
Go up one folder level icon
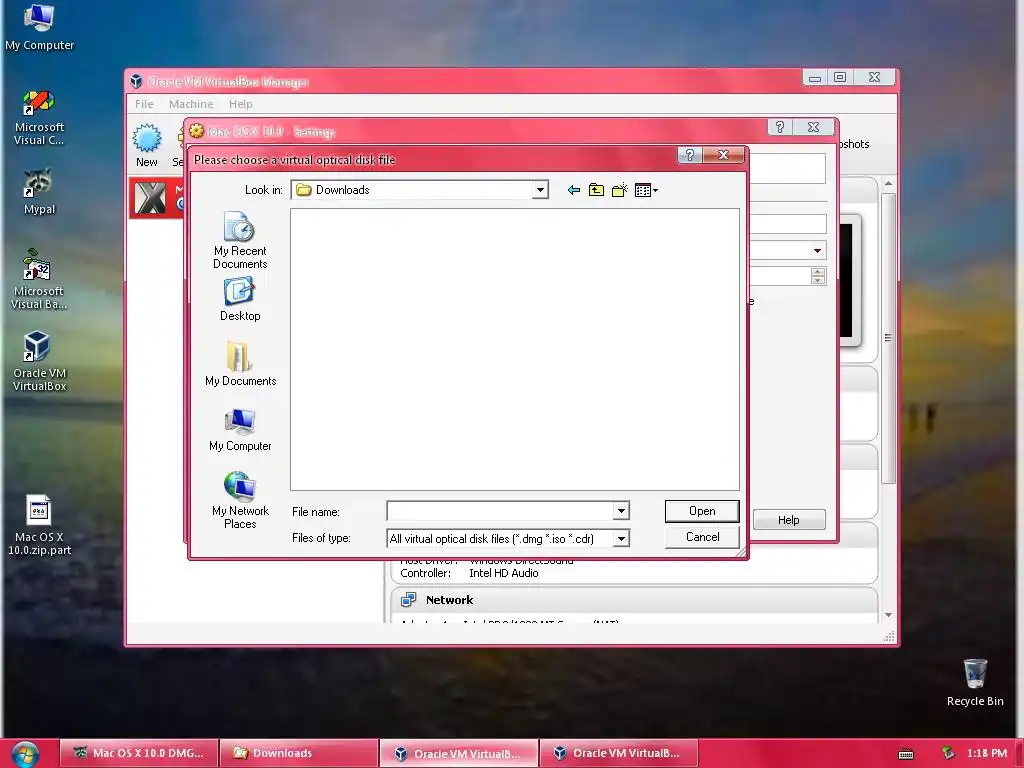pyautogui.click(x=596, y=190)
